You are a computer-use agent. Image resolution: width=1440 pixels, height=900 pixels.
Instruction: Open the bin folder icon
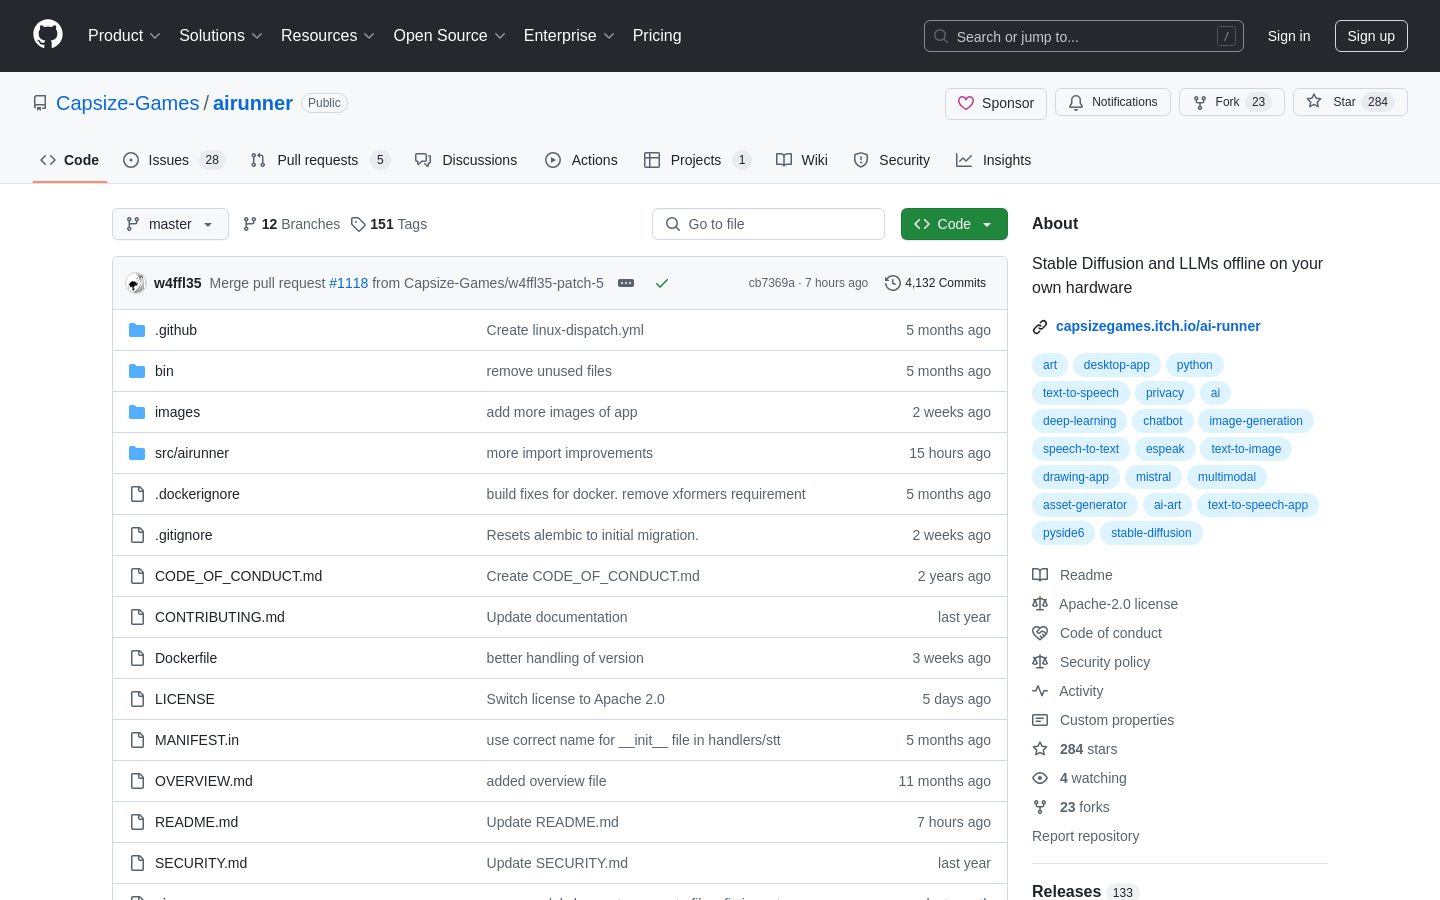137,371
